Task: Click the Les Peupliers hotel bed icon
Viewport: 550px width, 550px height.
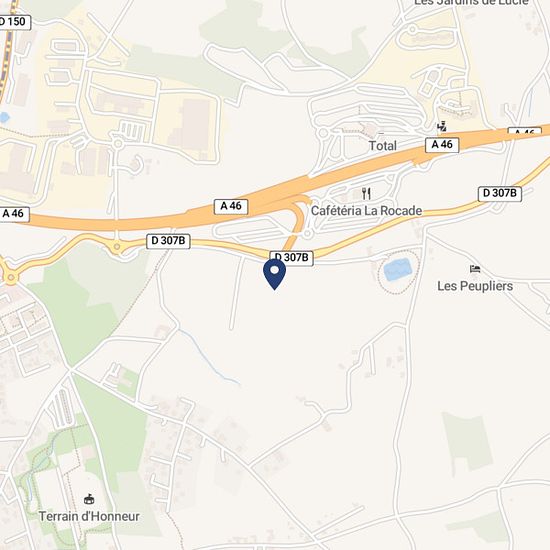Action: pyautogui.click(x=475, y=269)
